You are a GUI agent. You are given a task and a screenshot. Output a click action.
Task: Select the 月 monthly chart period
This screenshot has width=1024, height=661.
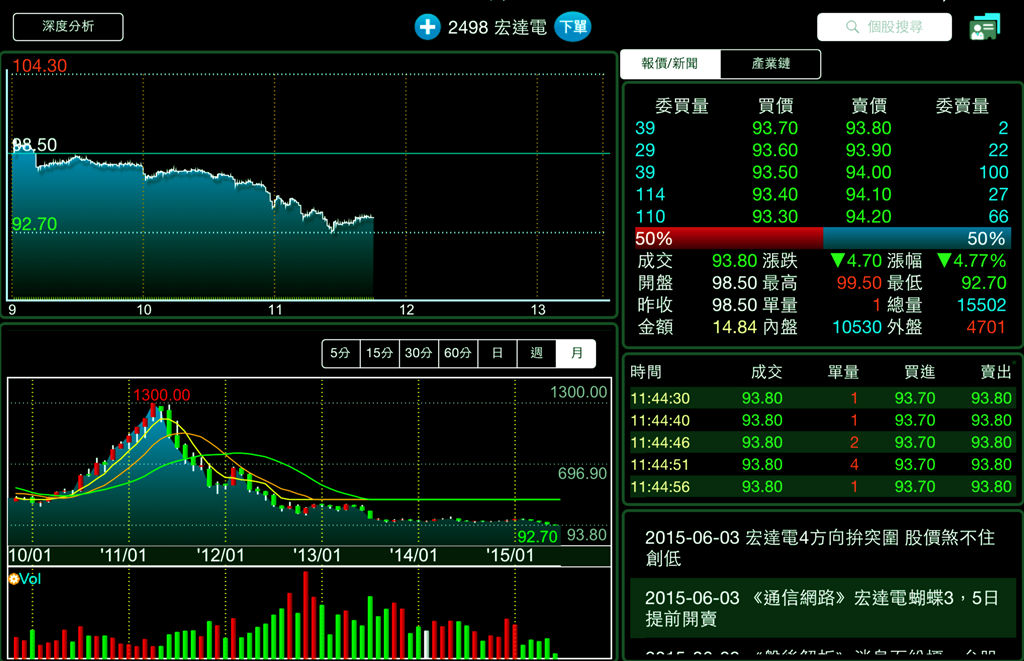pyautogui.click(x=576, y=354)
